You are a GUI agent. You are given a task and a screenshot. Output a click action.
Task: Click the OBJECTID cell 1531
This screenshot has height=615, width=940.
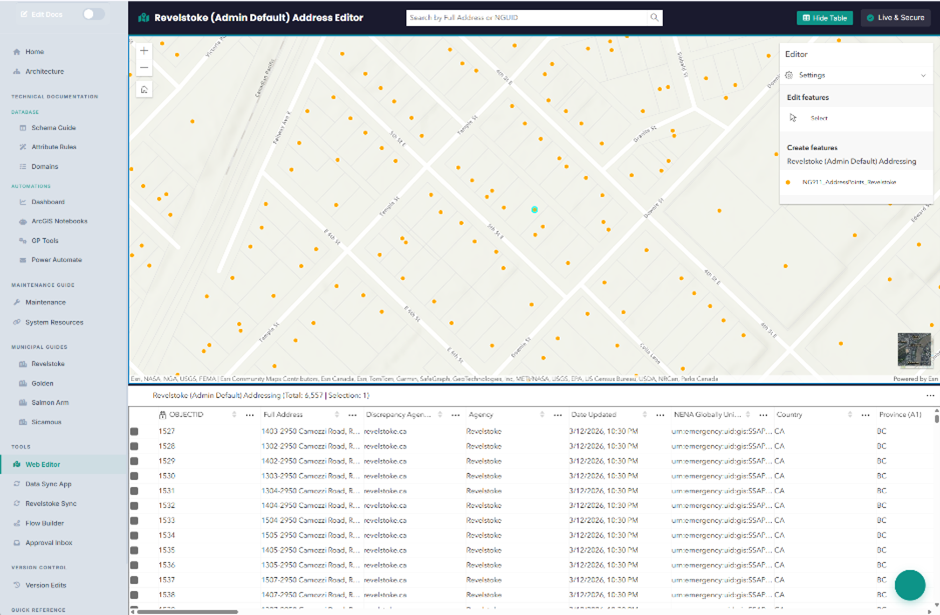(167, 491)
